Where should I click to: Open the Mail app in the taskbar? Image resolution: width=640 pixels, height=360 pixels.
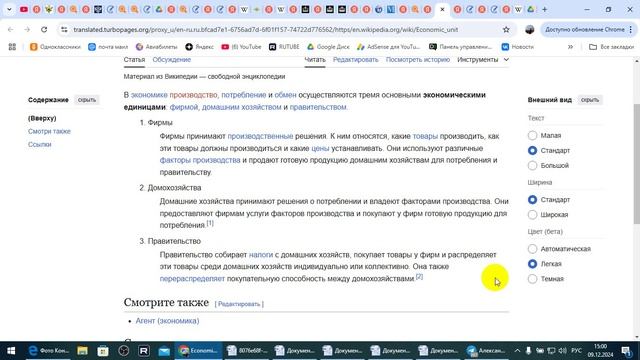tap(164, 351)
